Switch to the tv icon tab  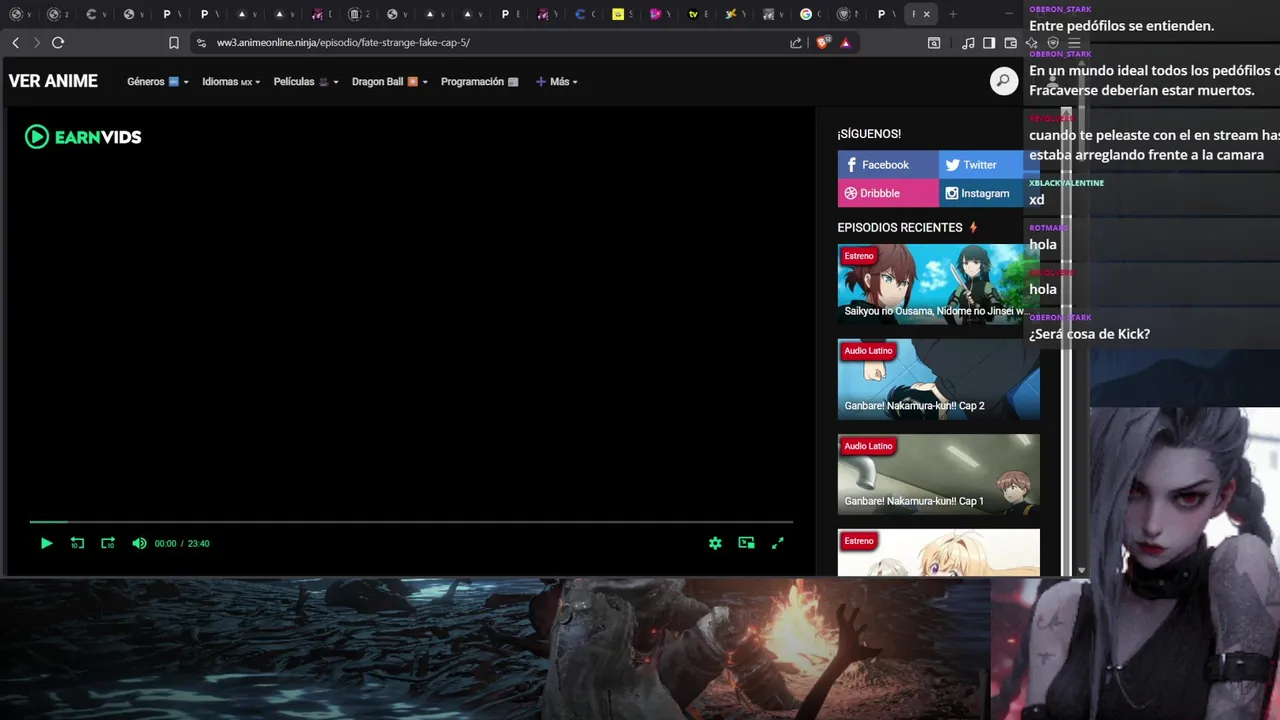(693, 14)
